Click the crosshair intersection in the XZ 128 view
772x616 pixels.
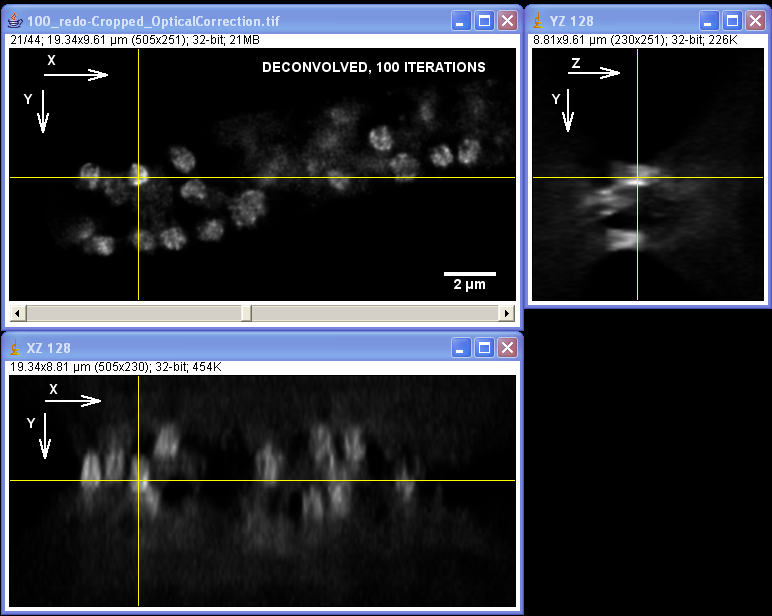[138, 480]
